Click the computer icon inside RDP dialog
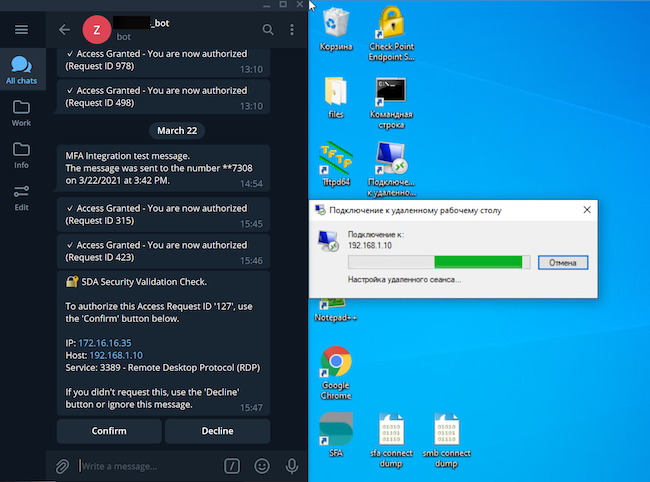Screen dimensions: 650x482 click(x=328, y=241)
